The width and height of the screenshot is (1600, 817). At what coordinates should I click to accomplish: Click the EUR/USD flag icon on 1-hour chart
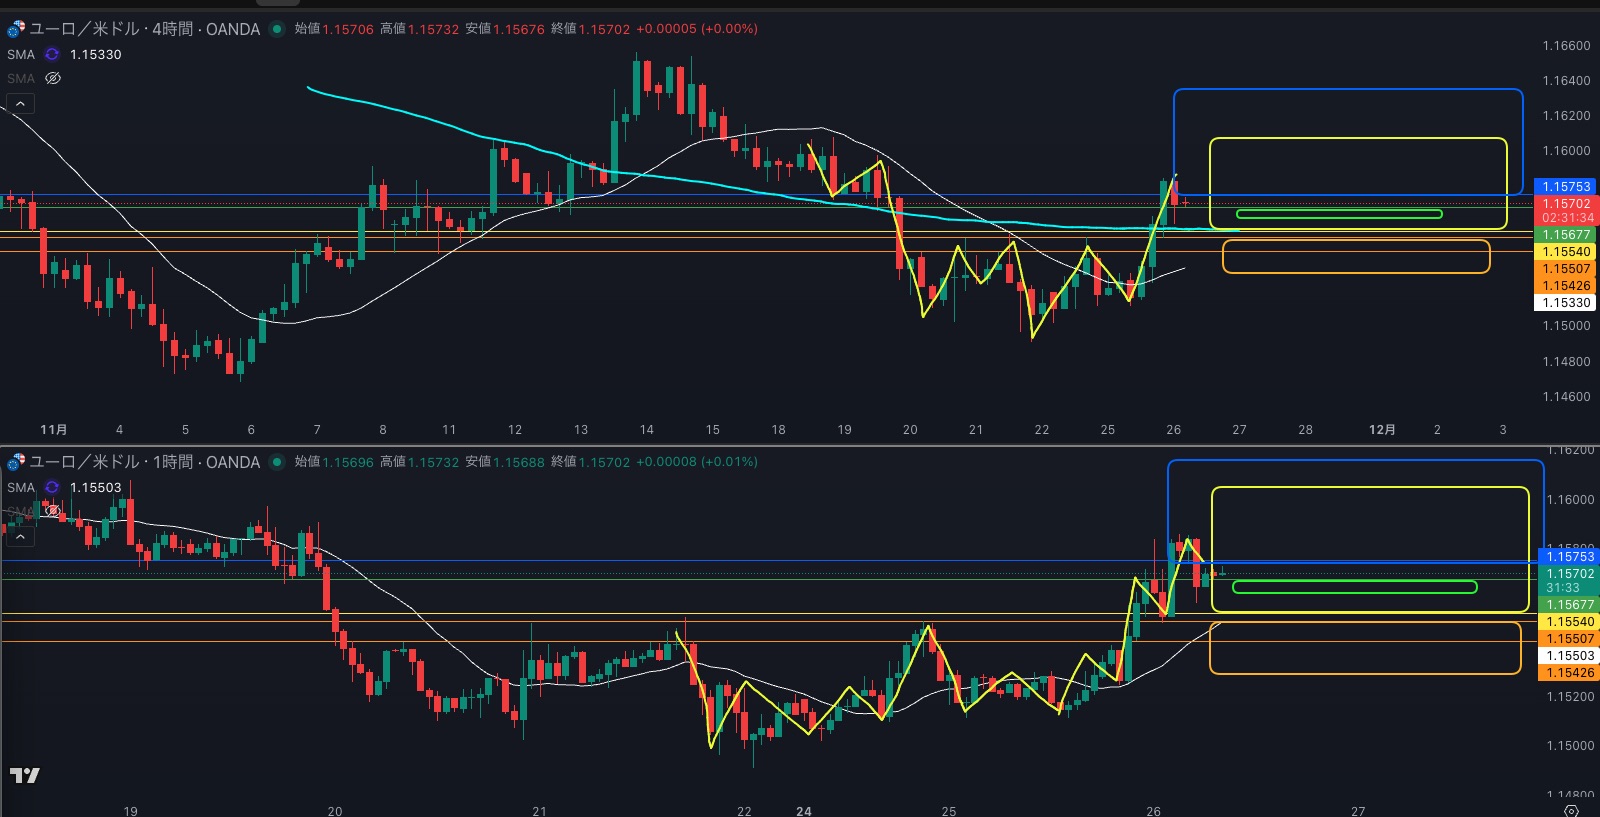tap(15, 462)
